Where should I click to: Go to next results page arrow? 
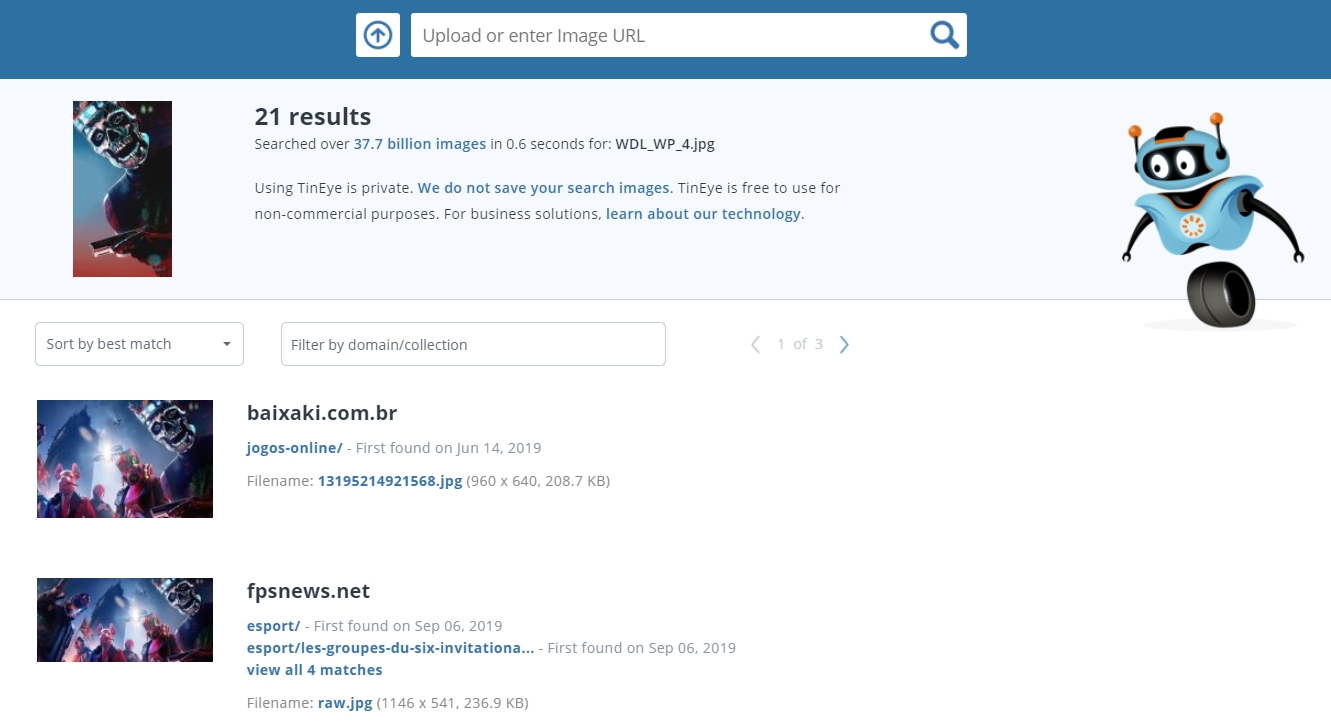click(844, 344)
